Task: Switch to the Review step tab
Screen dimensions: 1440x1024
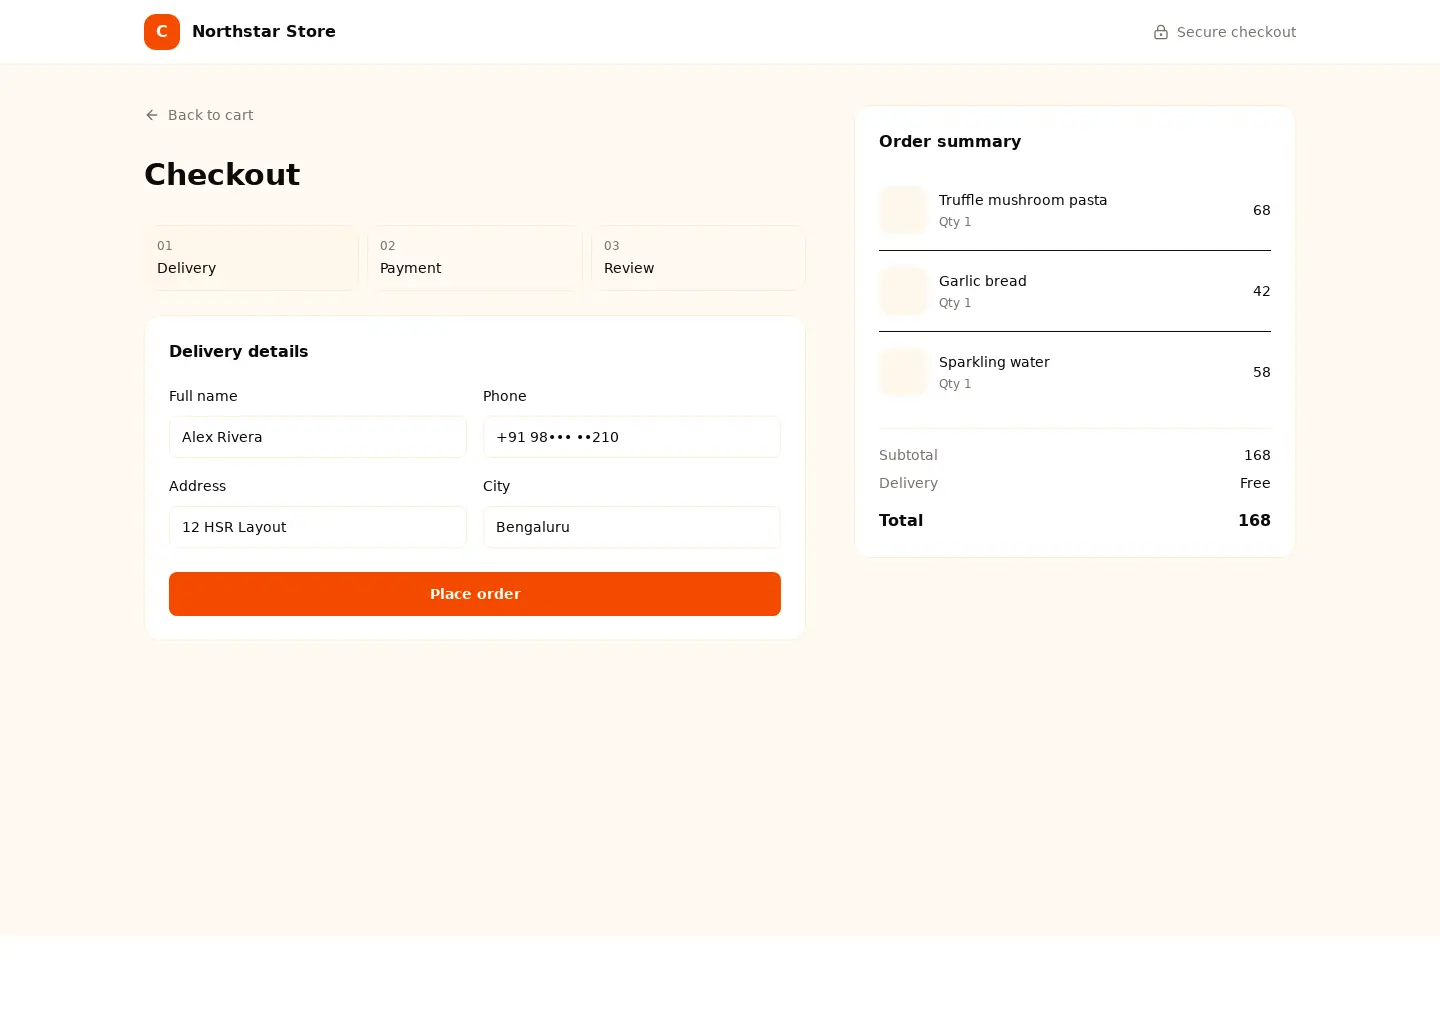Action: 698,258
